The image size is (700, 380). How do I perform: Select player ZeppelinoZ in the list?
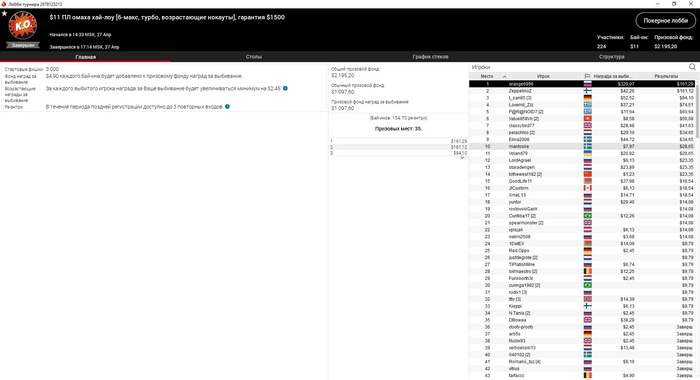click(x=582, y=91)
